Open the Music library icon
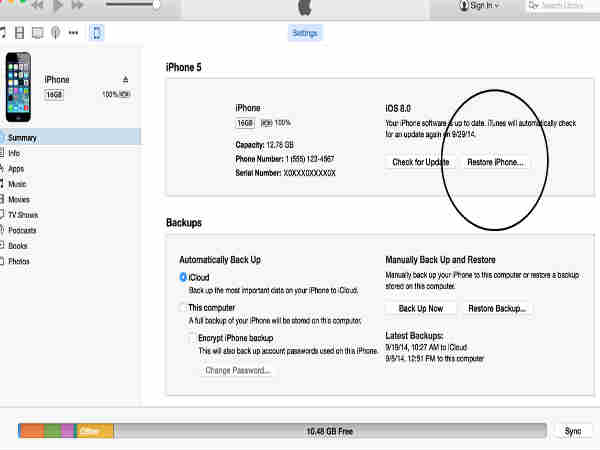This screenshot has height=450, width=600. 3,33
